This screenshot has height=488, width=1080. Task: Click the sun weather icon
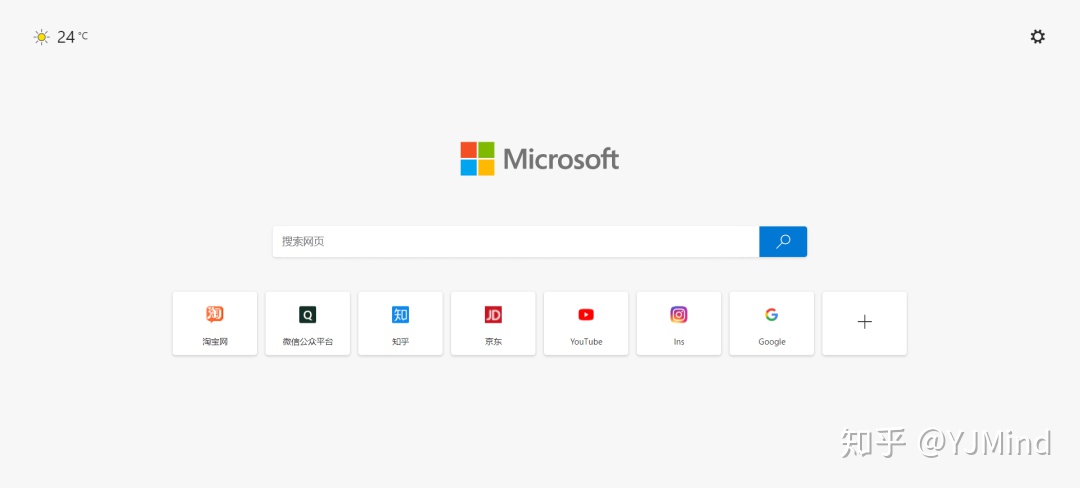(x=41, y=37)
